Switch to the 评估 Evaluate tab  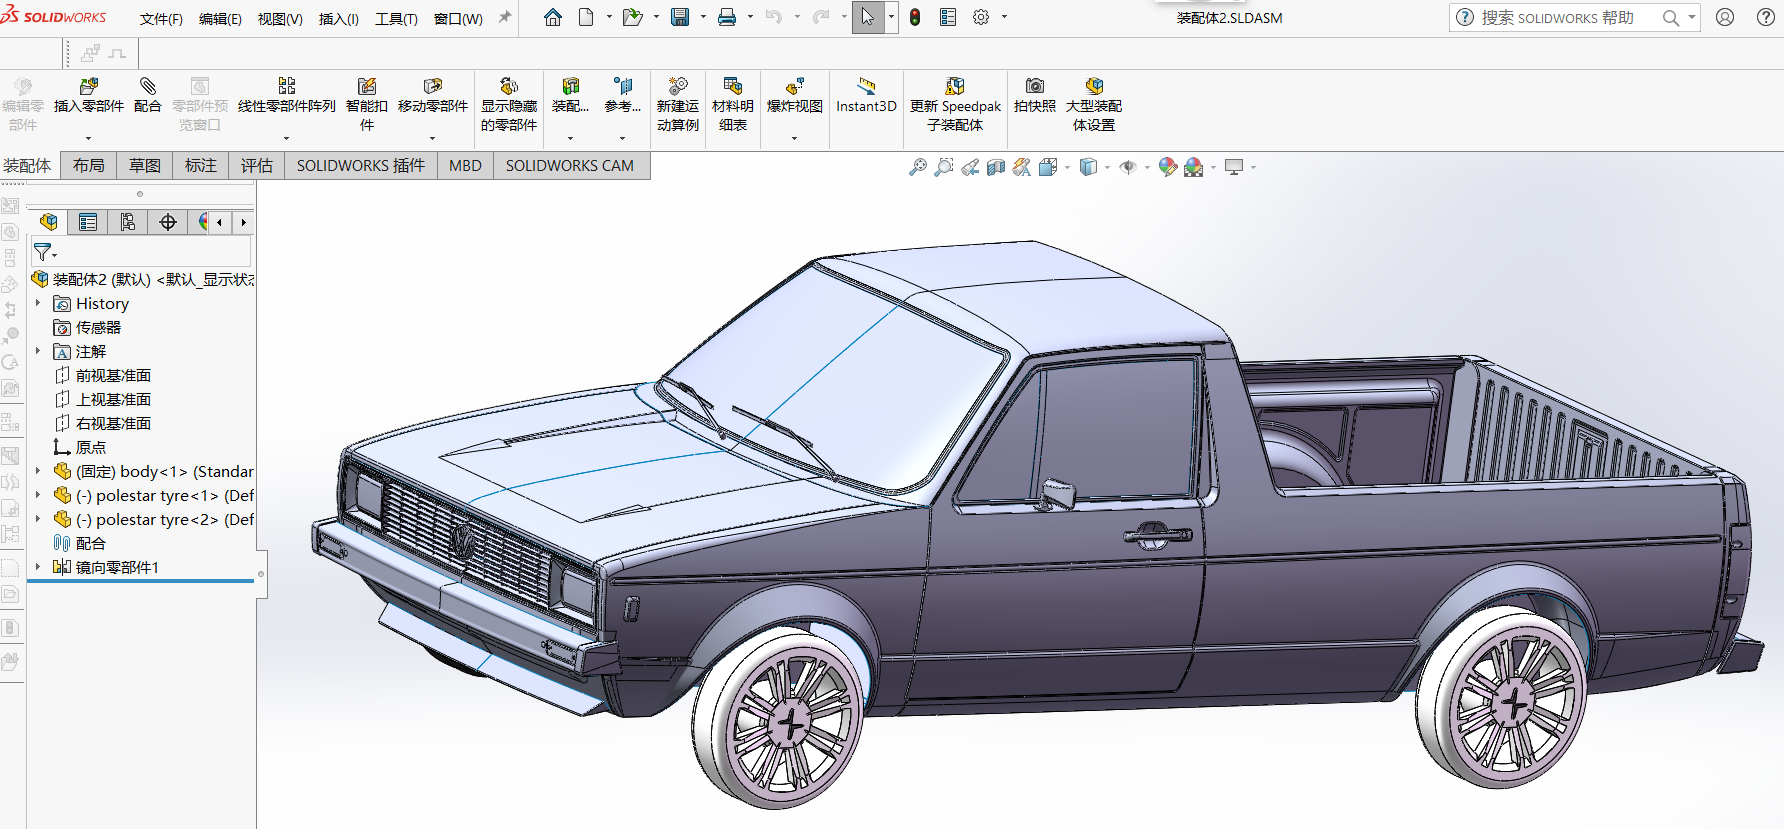pos(256,166)
